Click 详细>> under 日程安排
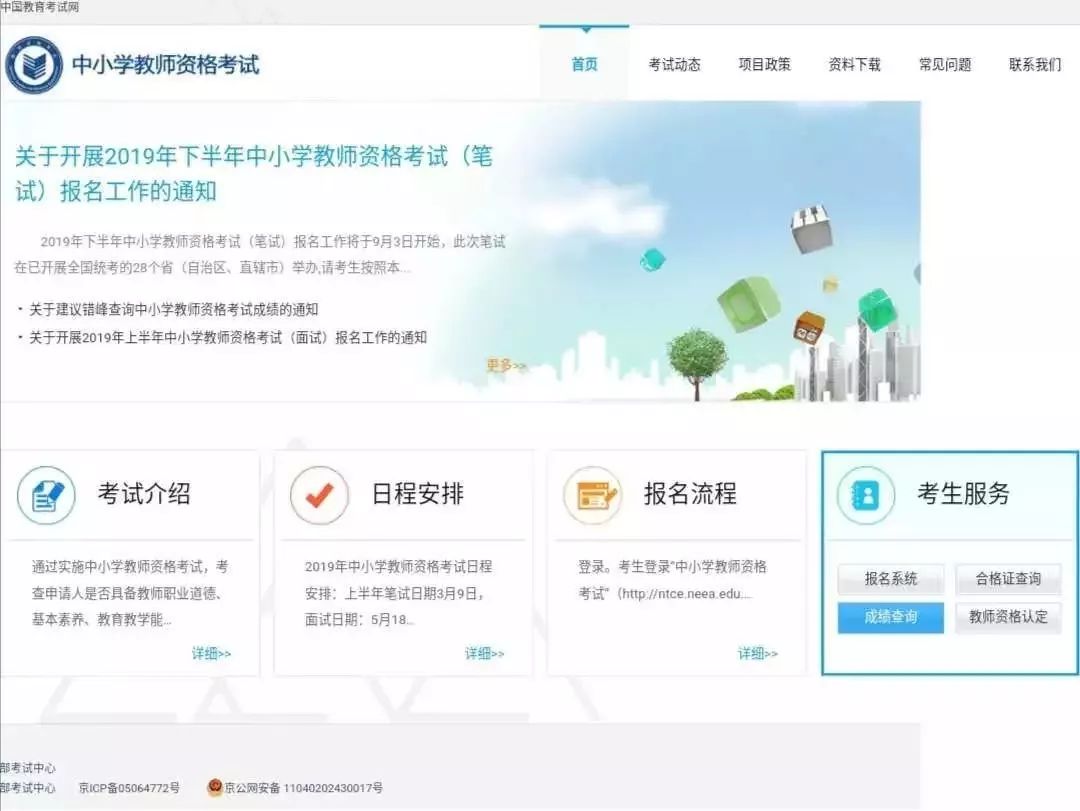This screenshot has width=1080, height=811. 485,653
